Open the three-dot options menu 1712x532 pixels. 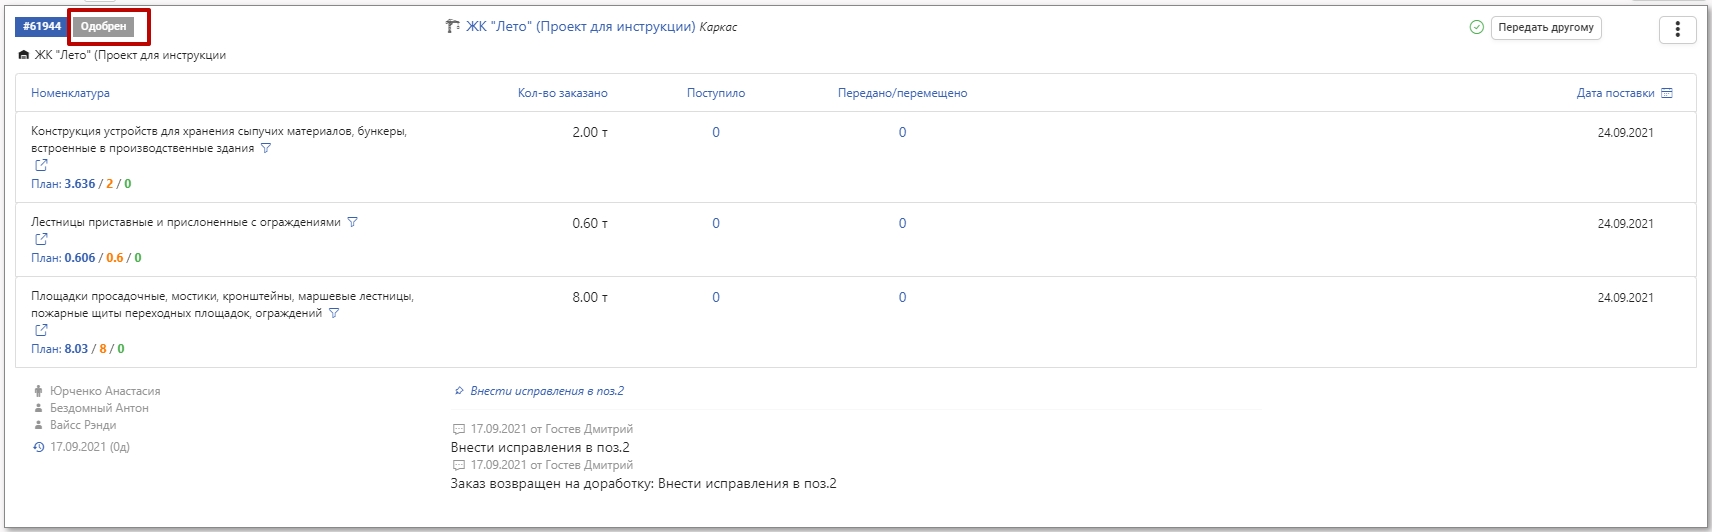pos(1677,29)
